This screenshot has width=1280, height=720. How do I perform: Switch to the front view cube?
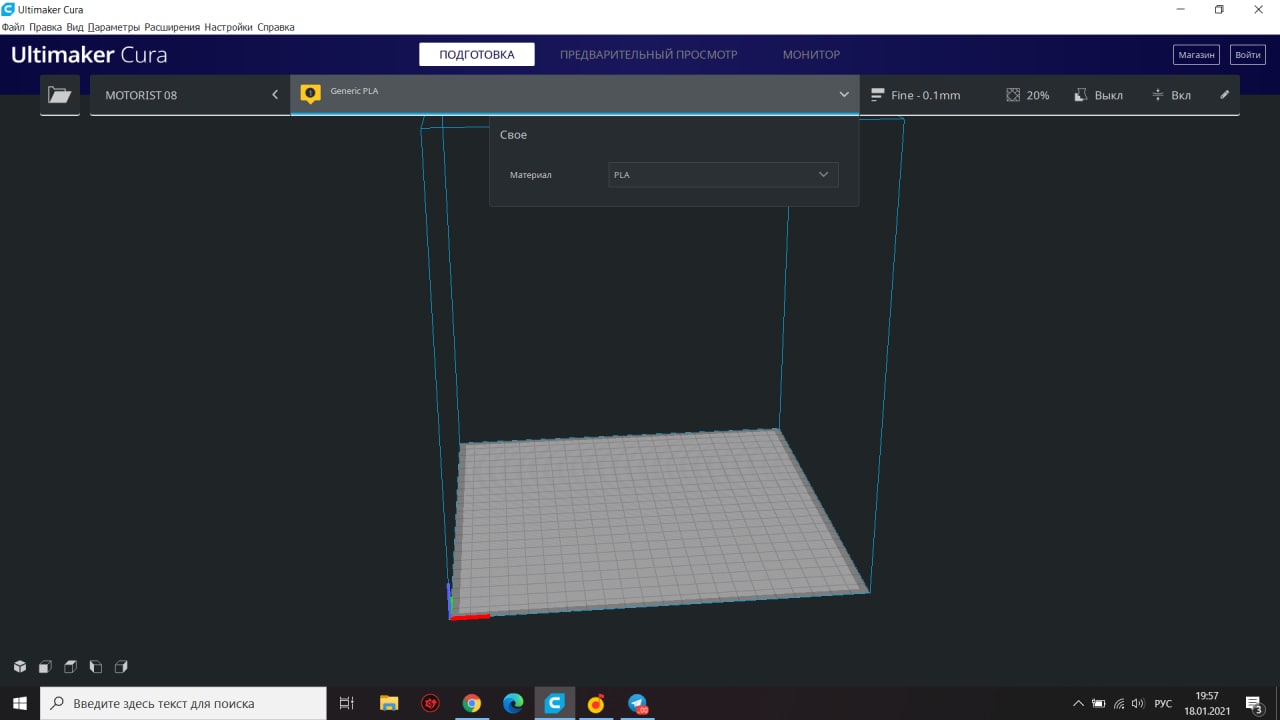pos(45,667)
